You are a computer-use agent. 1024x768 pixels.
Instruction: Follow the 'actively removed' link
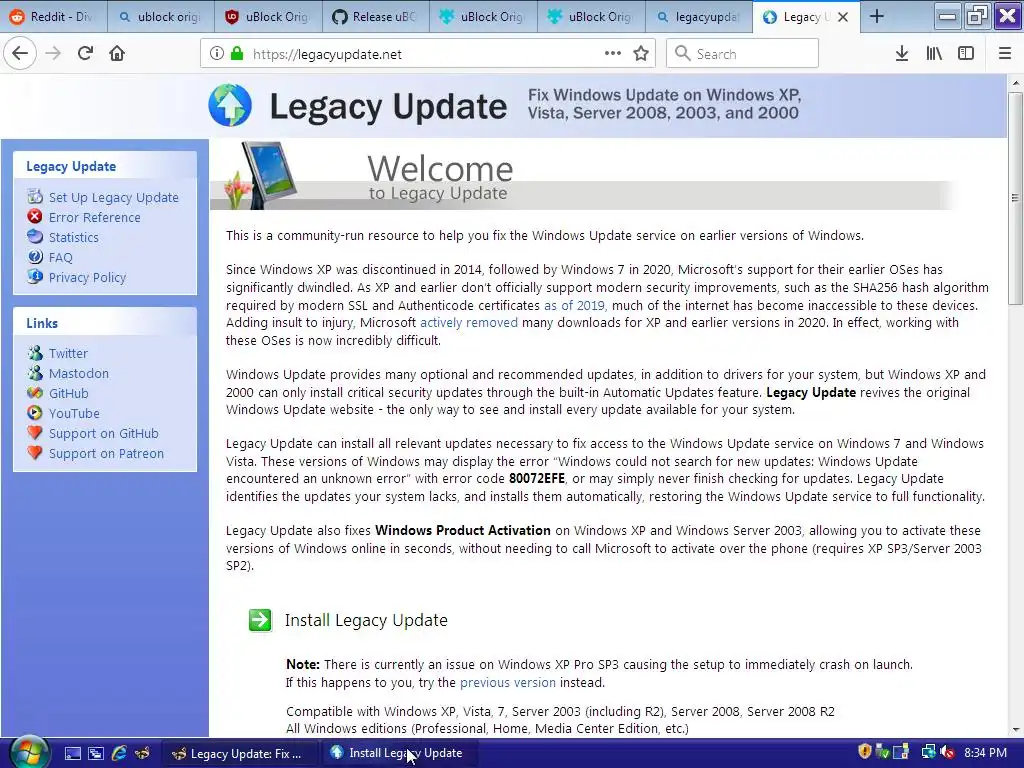click(469, 323)
